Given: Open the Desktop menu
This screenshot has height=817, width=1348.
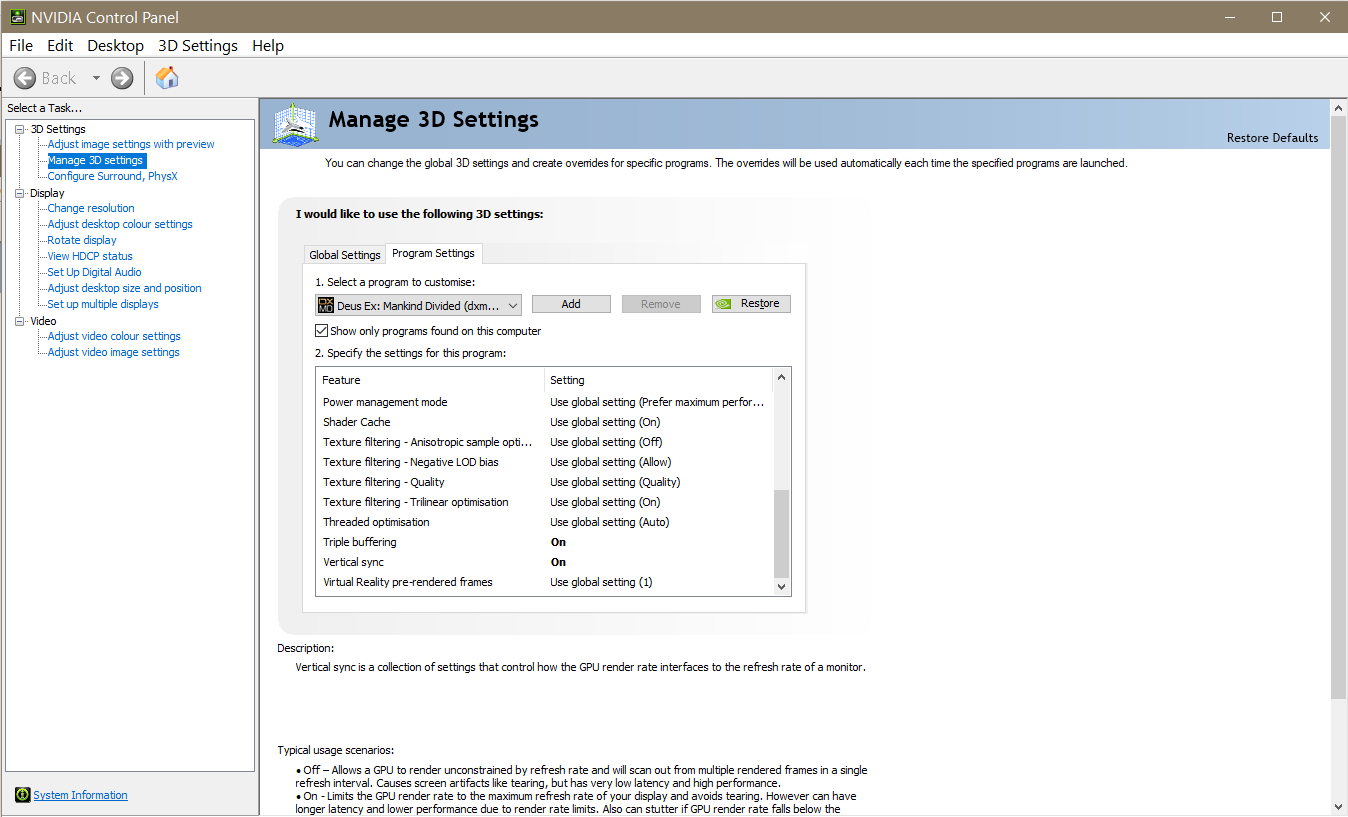Looking at the screenshot, I should pyautogui.click(x=115, y=46).
